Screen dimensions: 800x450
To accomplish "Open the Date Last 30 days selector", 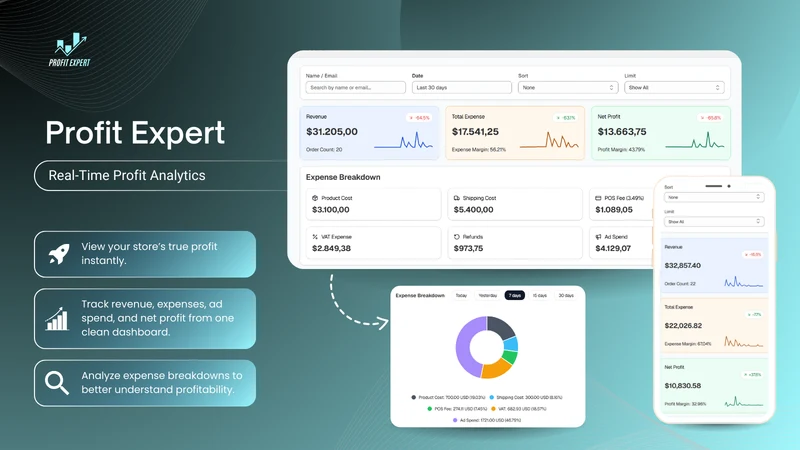I will [x=462, y=88].
